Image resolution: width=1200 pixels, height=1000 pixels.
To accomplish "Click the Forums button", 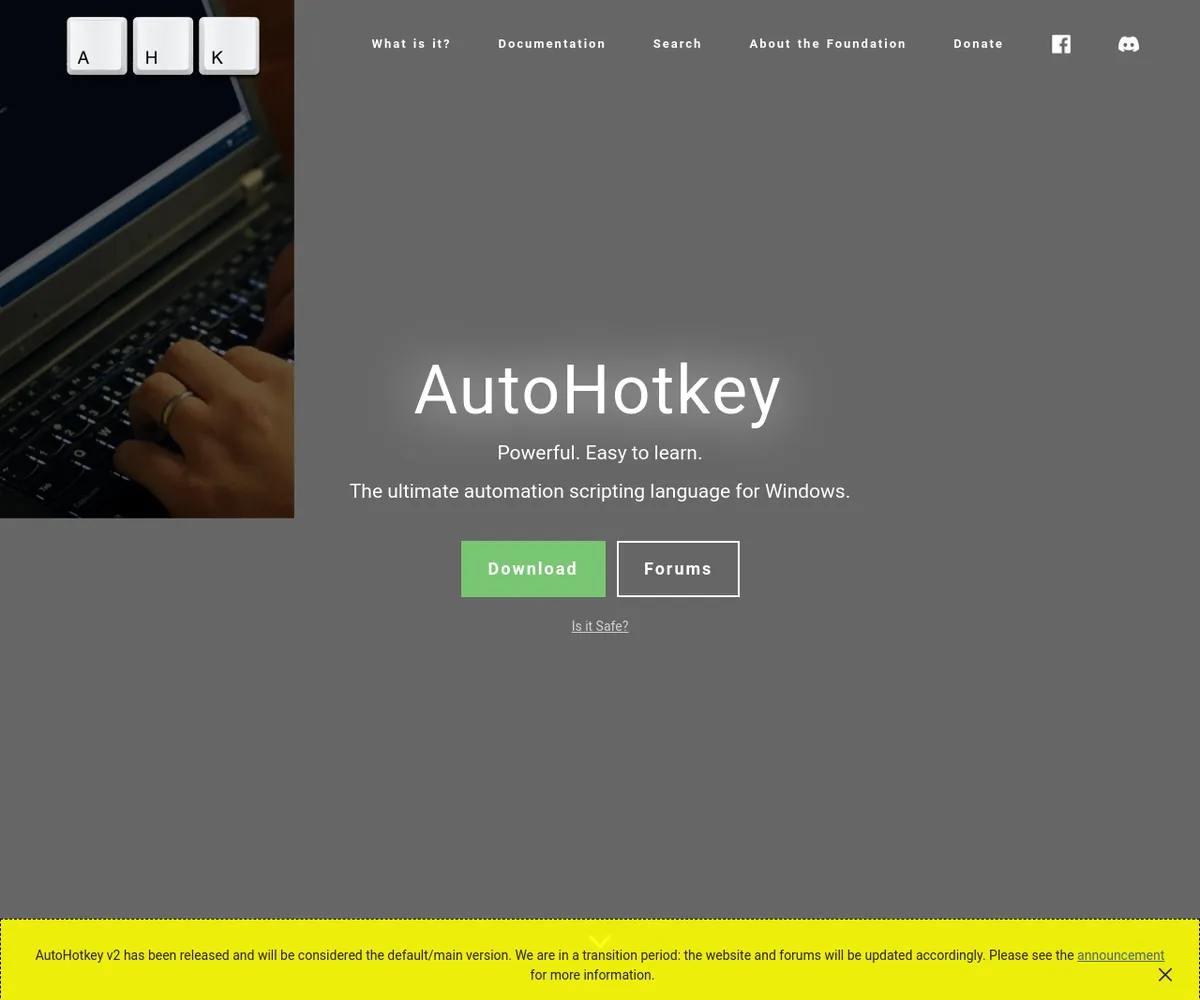I will point(678,569).
